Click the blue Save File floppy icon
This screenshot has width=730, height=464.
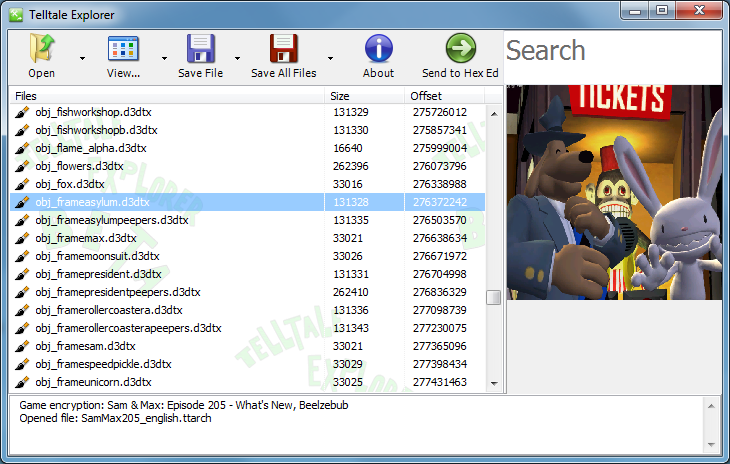click(200, 48)
